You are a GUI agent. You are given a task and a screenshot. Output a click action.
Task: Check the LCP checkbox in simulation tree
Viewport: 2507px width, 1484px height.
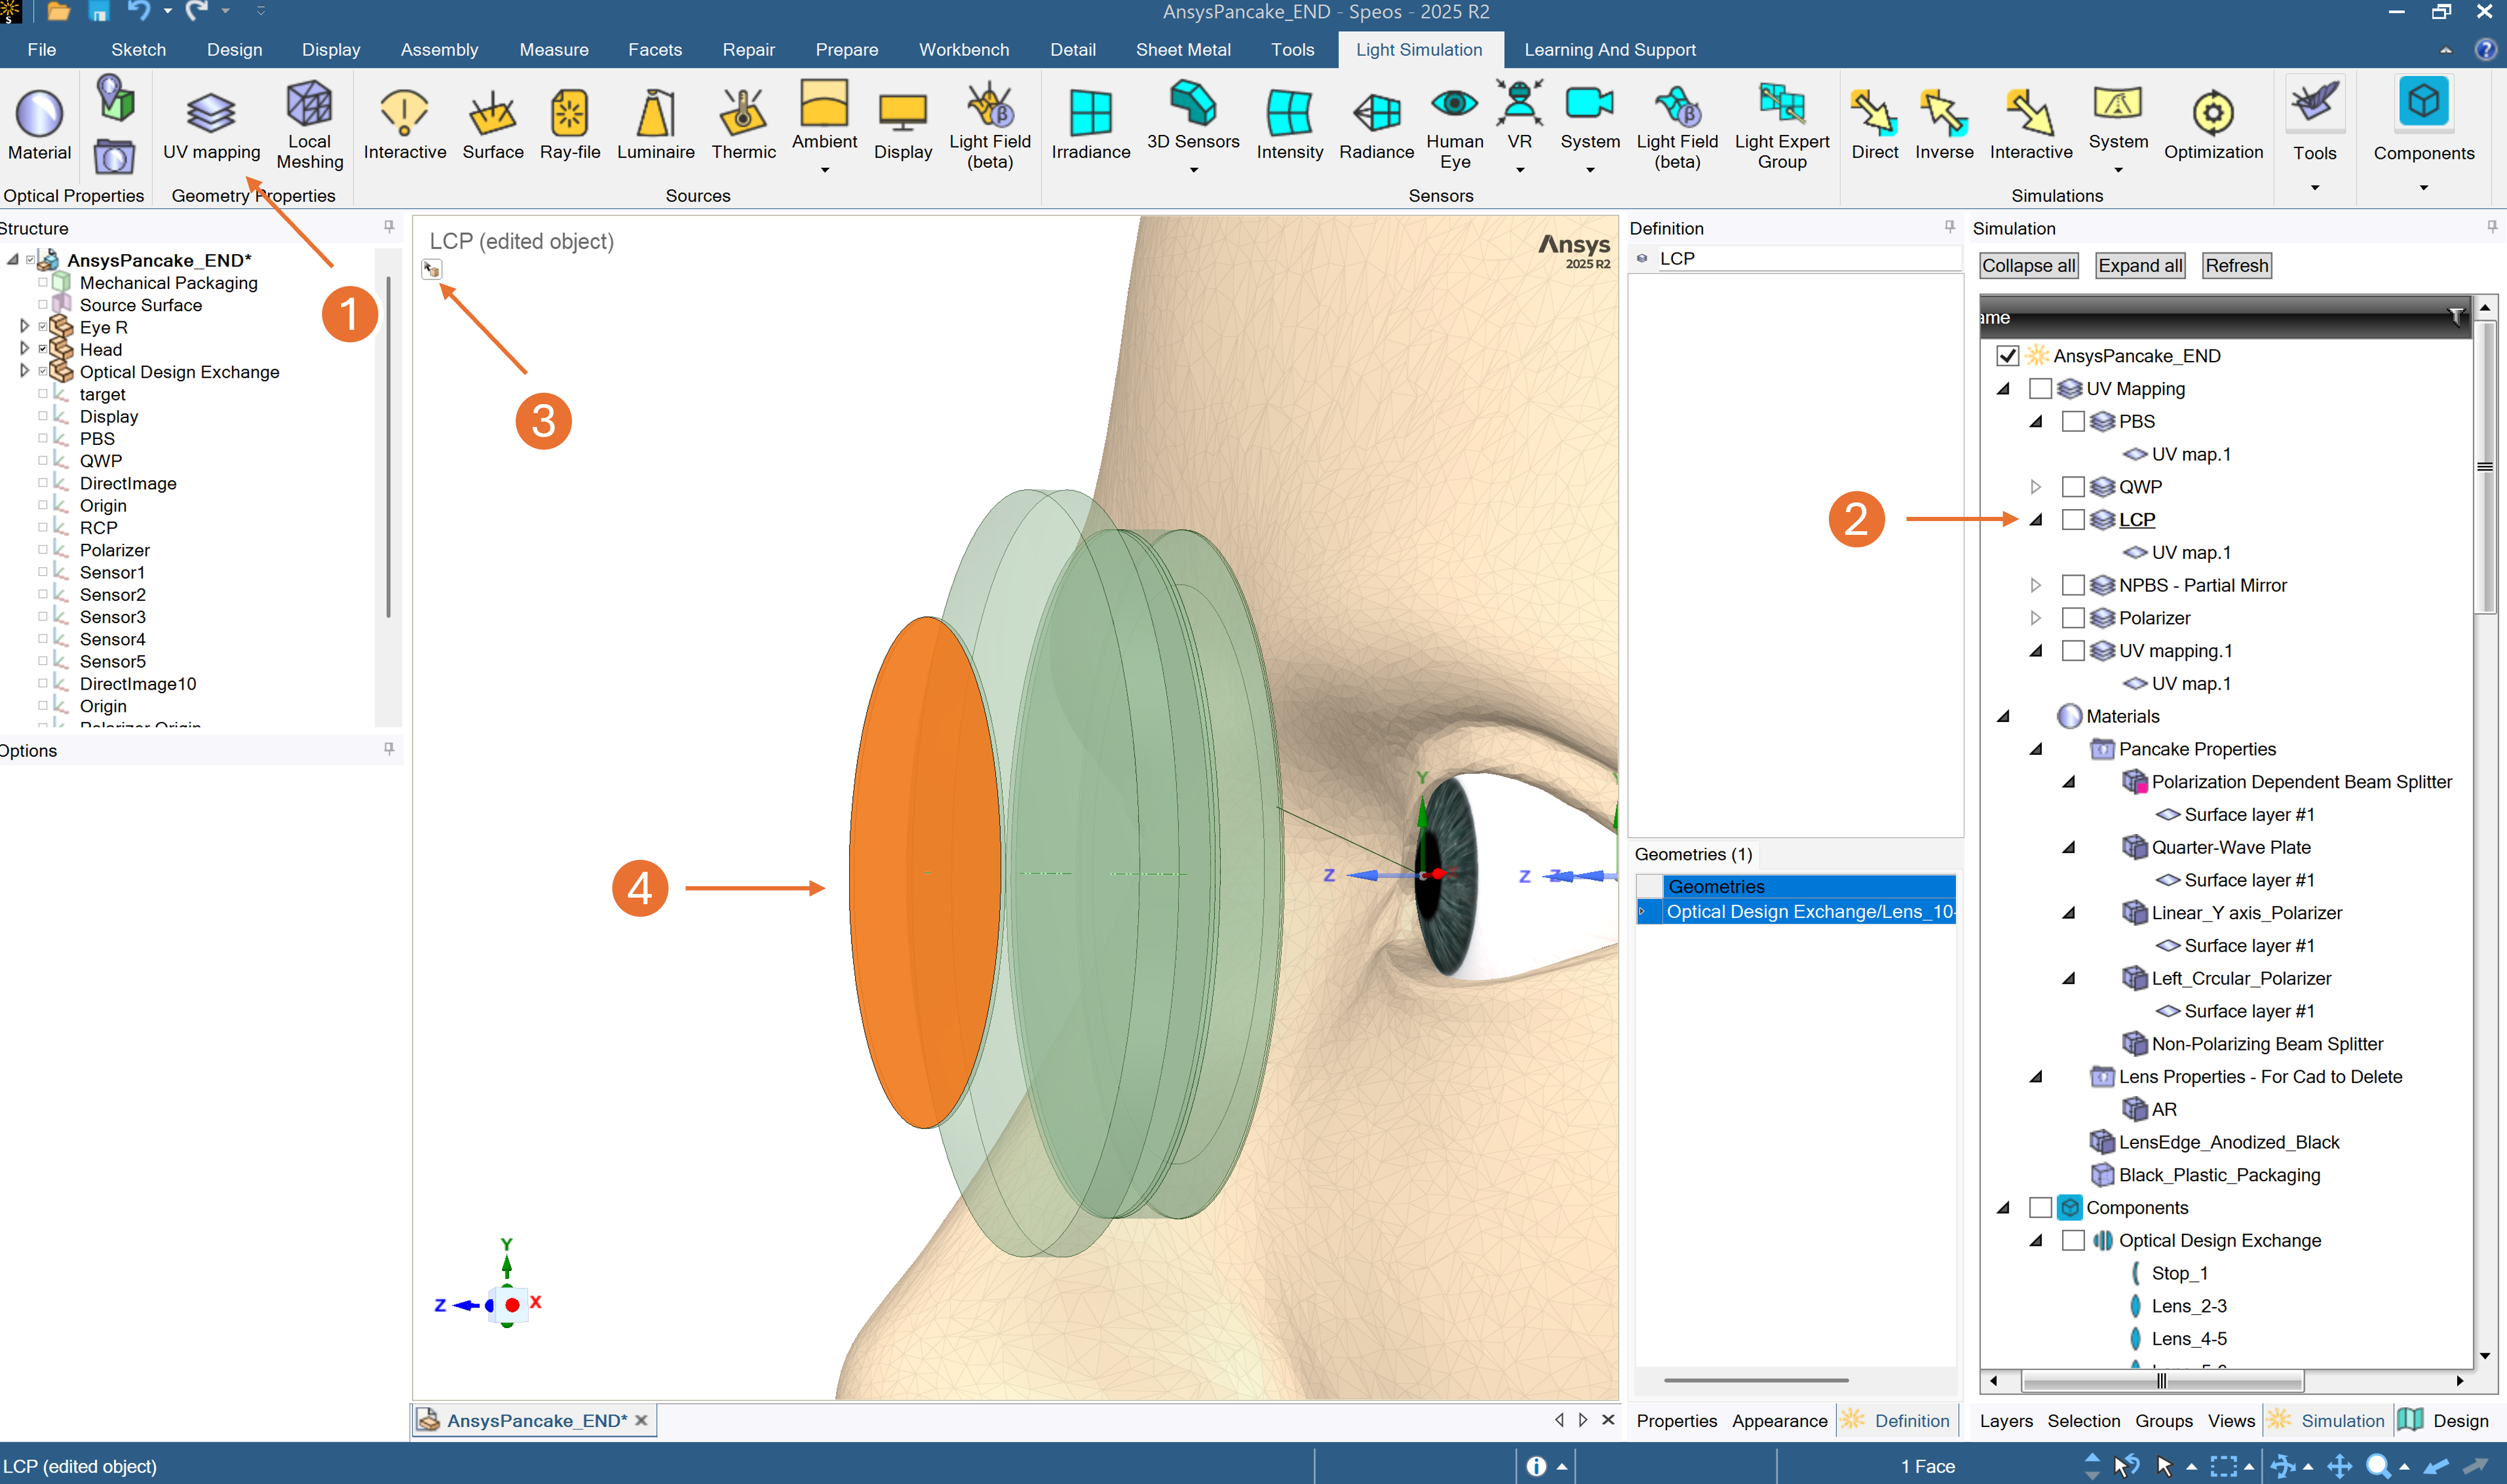pos(2072,520)
